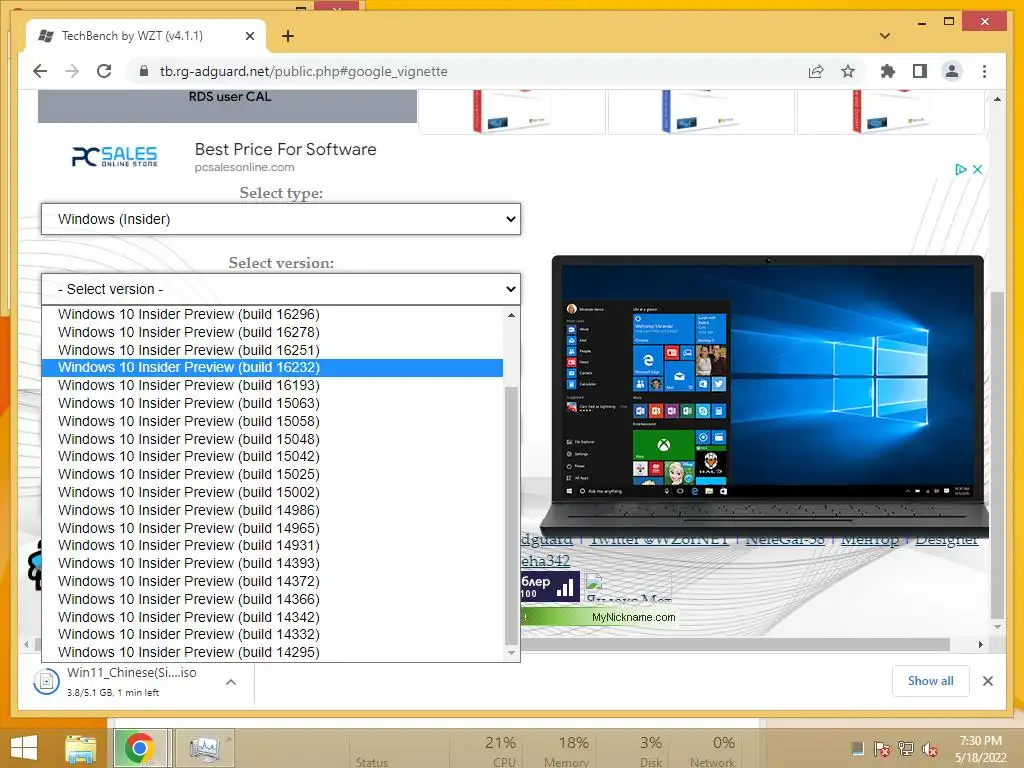1024x768 pixels.
Task: Choose build 14295 from the list
Action: tap(272, 652)
